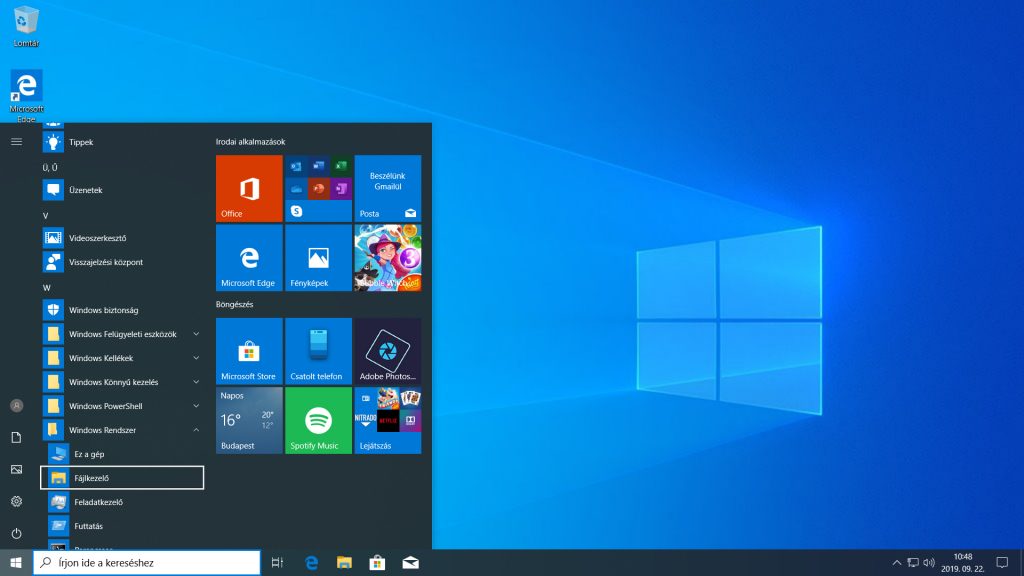Open Feladatkezelő task manager
Screen dimensions: 1024x576
coord(122,502)
